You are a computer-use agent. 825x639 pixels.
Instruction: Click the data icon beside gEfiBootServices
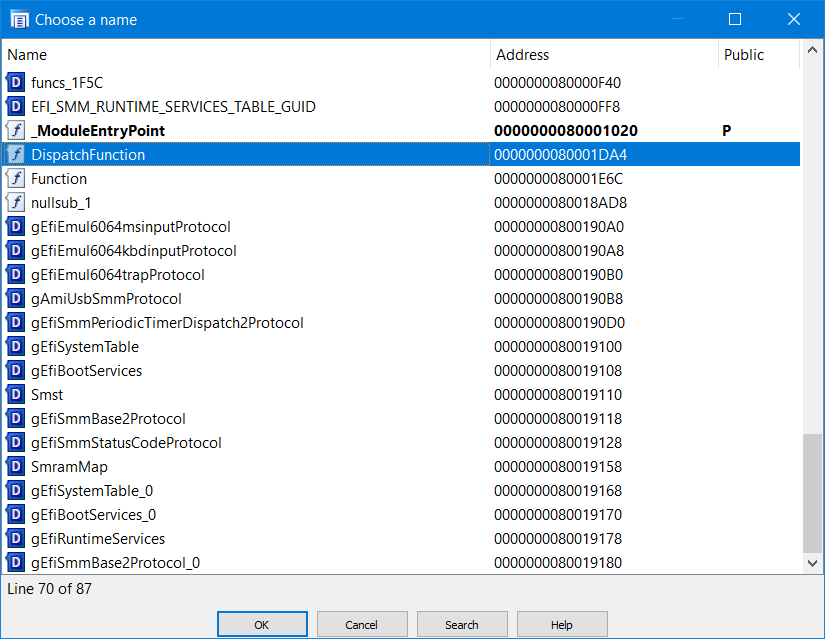(x=16, y=371)
